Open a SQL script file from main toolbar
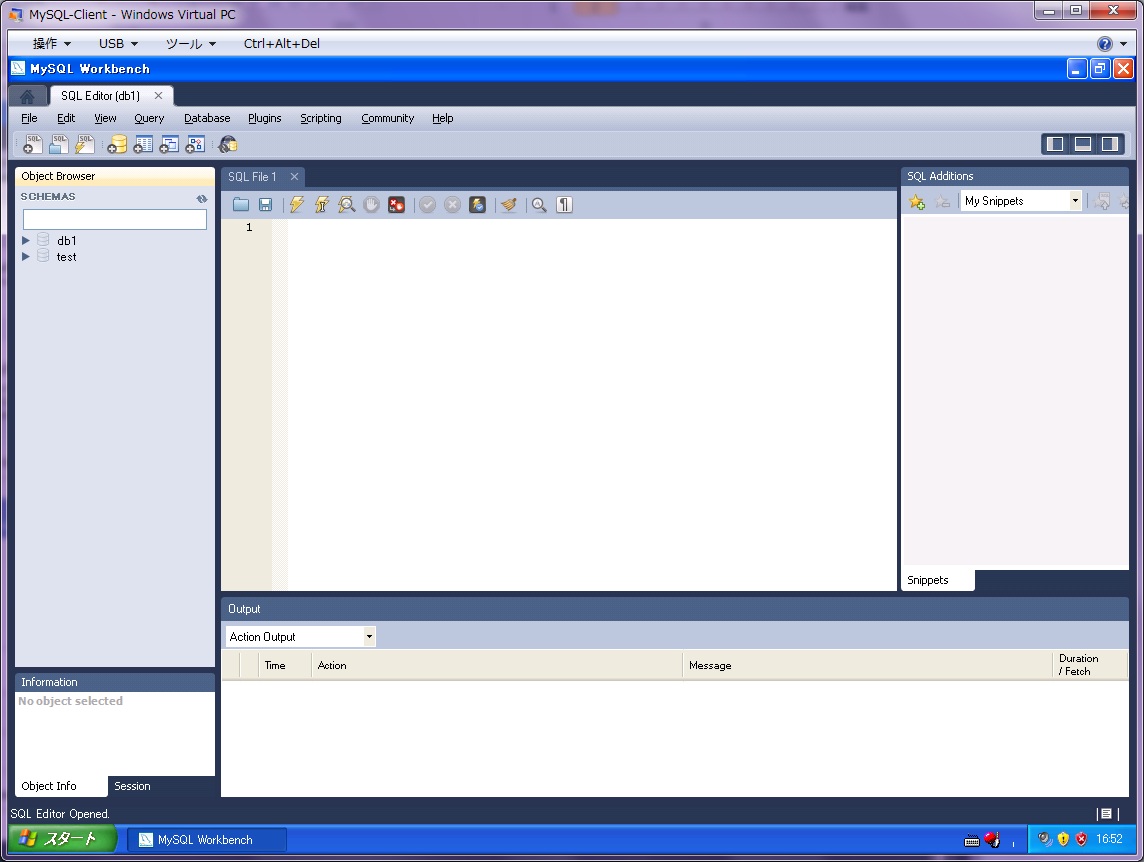 [x=58, y=144]
